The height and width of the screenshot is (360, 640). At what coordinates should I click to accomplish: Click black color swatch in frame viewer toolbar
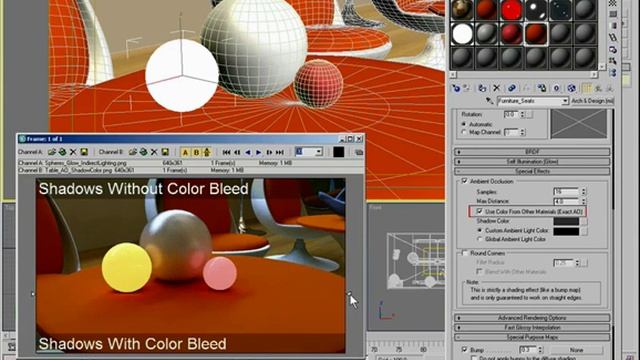pyautogui.click(x=338, y=152)
